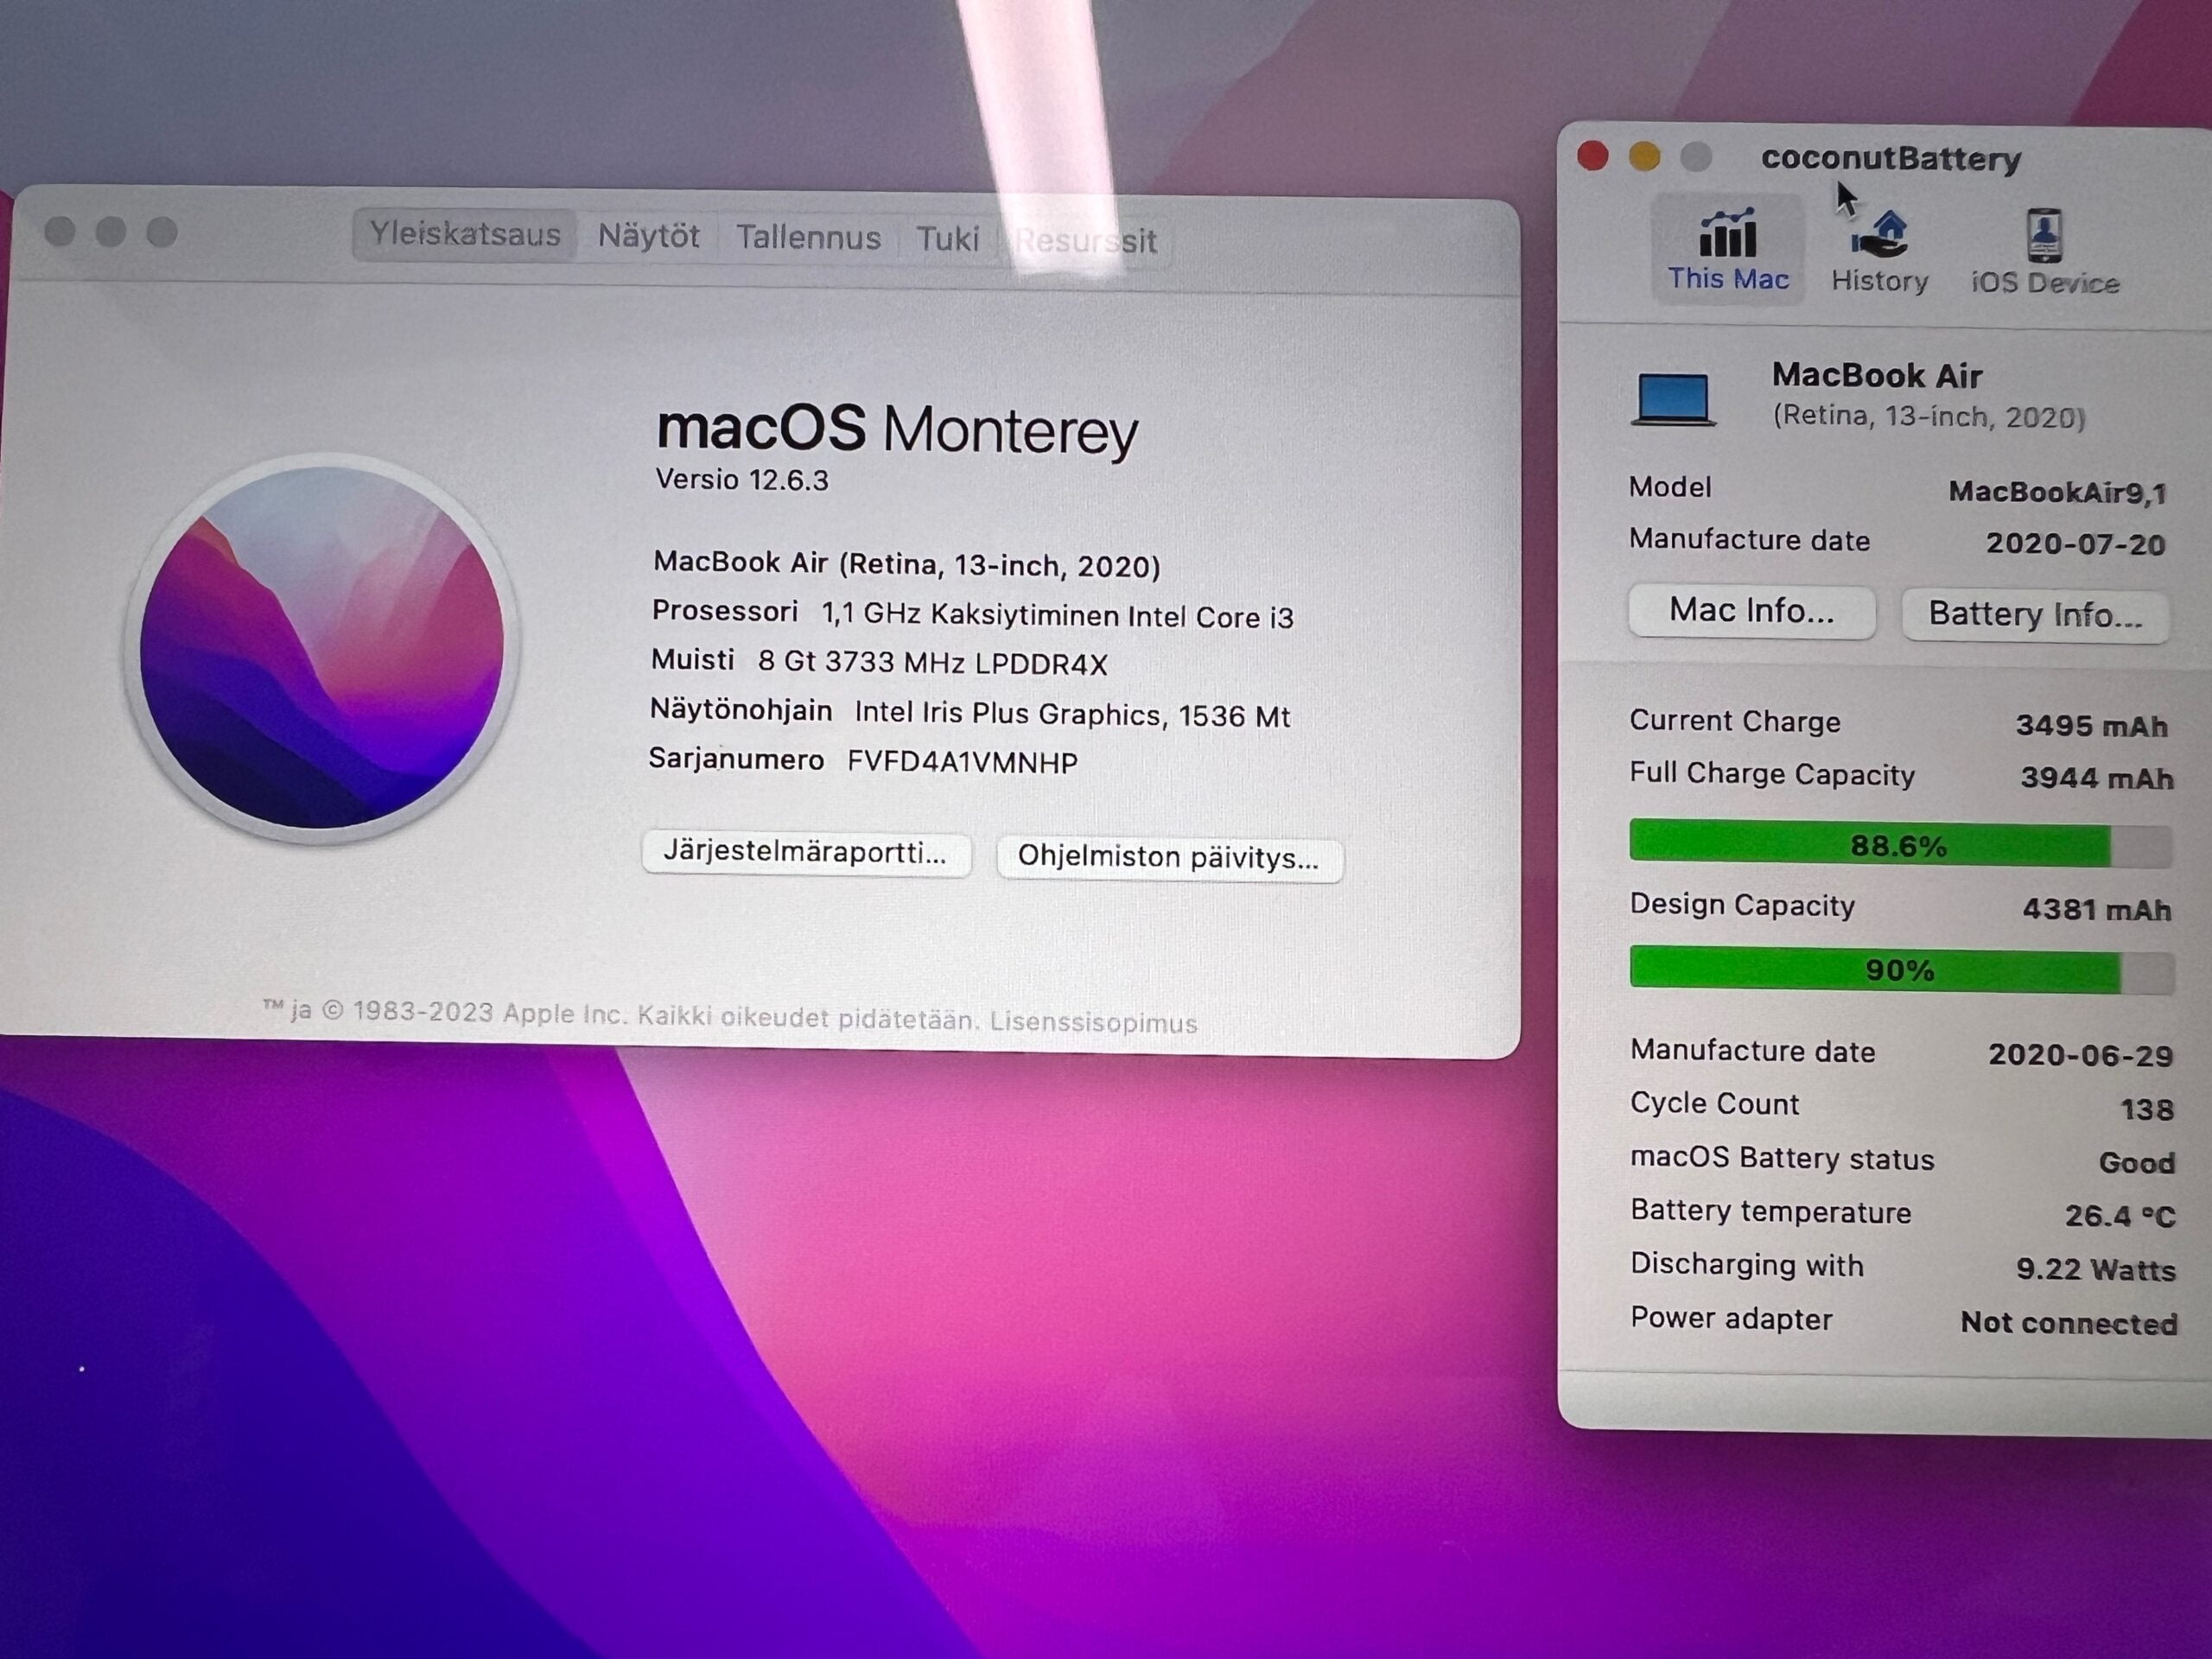Click the 90% design capacity bar
2212x1659 pixels.
1901,970
